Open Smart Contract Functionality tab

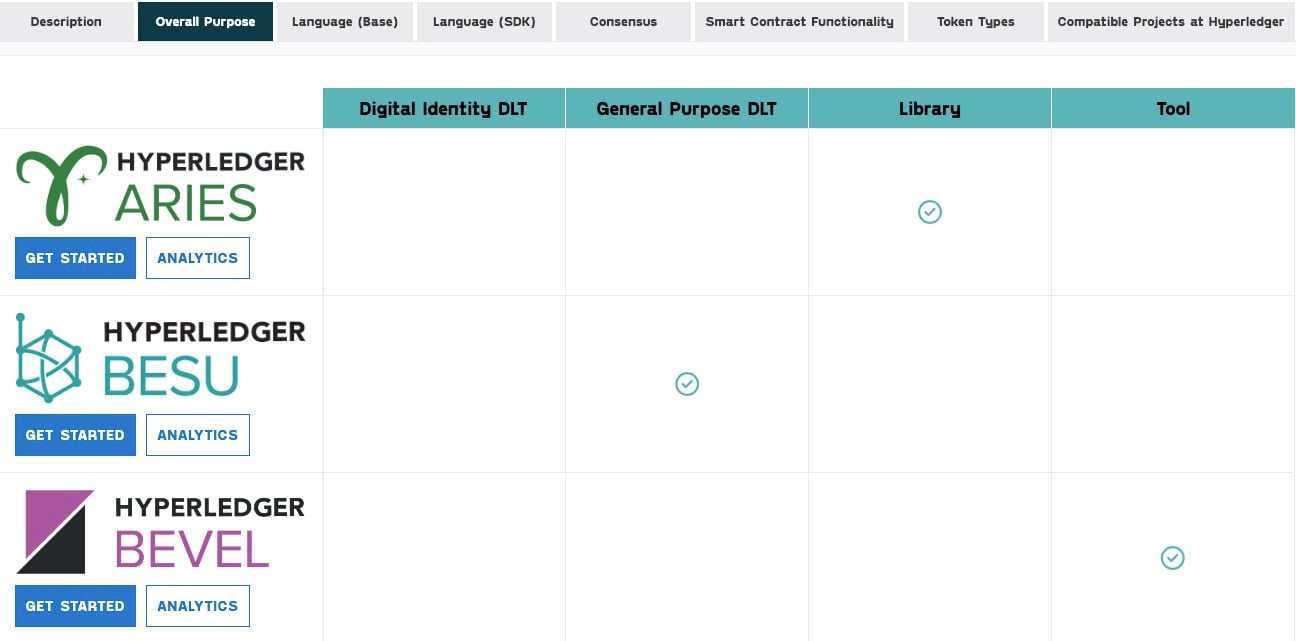click(x=800, y=21)
